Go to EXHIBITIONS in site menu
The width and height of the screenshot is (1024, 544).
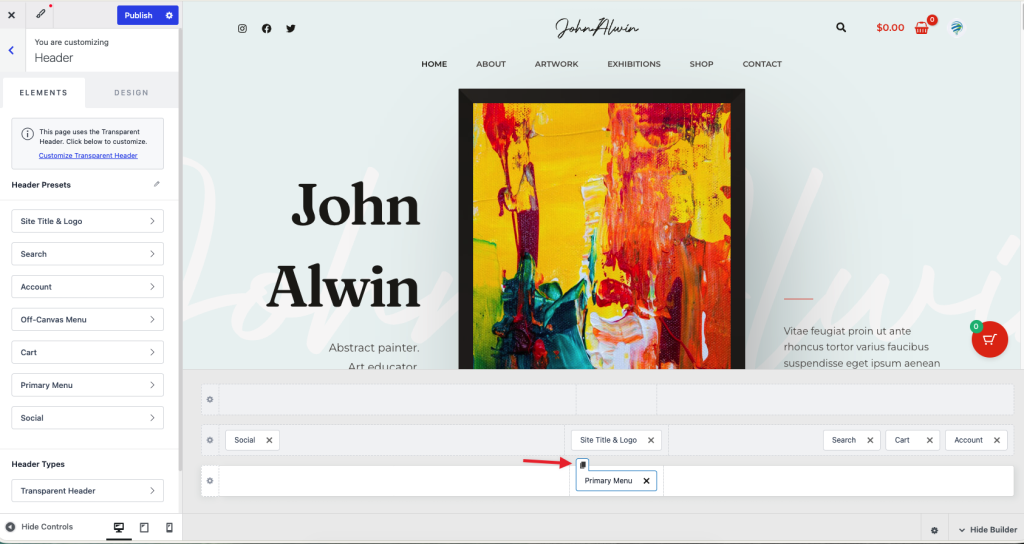(634, 64)
